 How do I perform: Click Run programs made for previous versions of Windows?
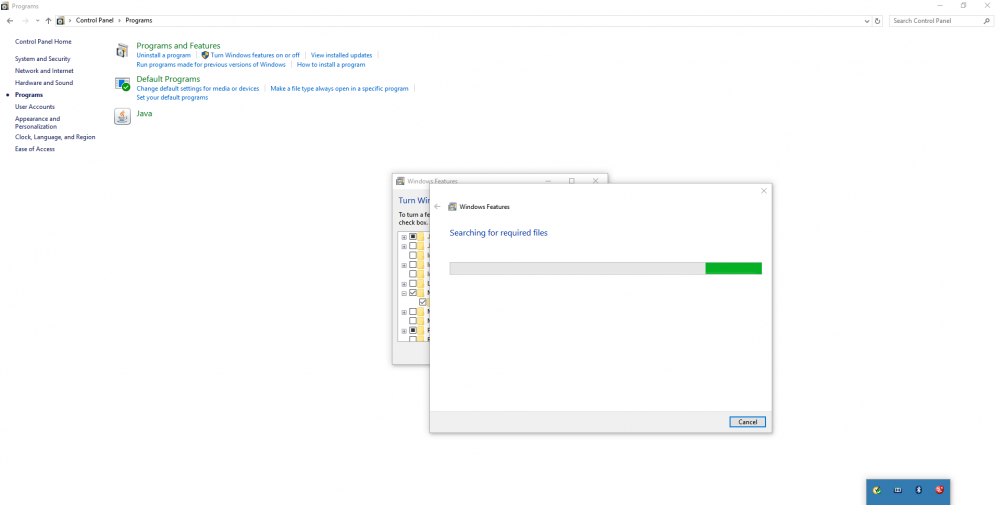click(211, 64)
